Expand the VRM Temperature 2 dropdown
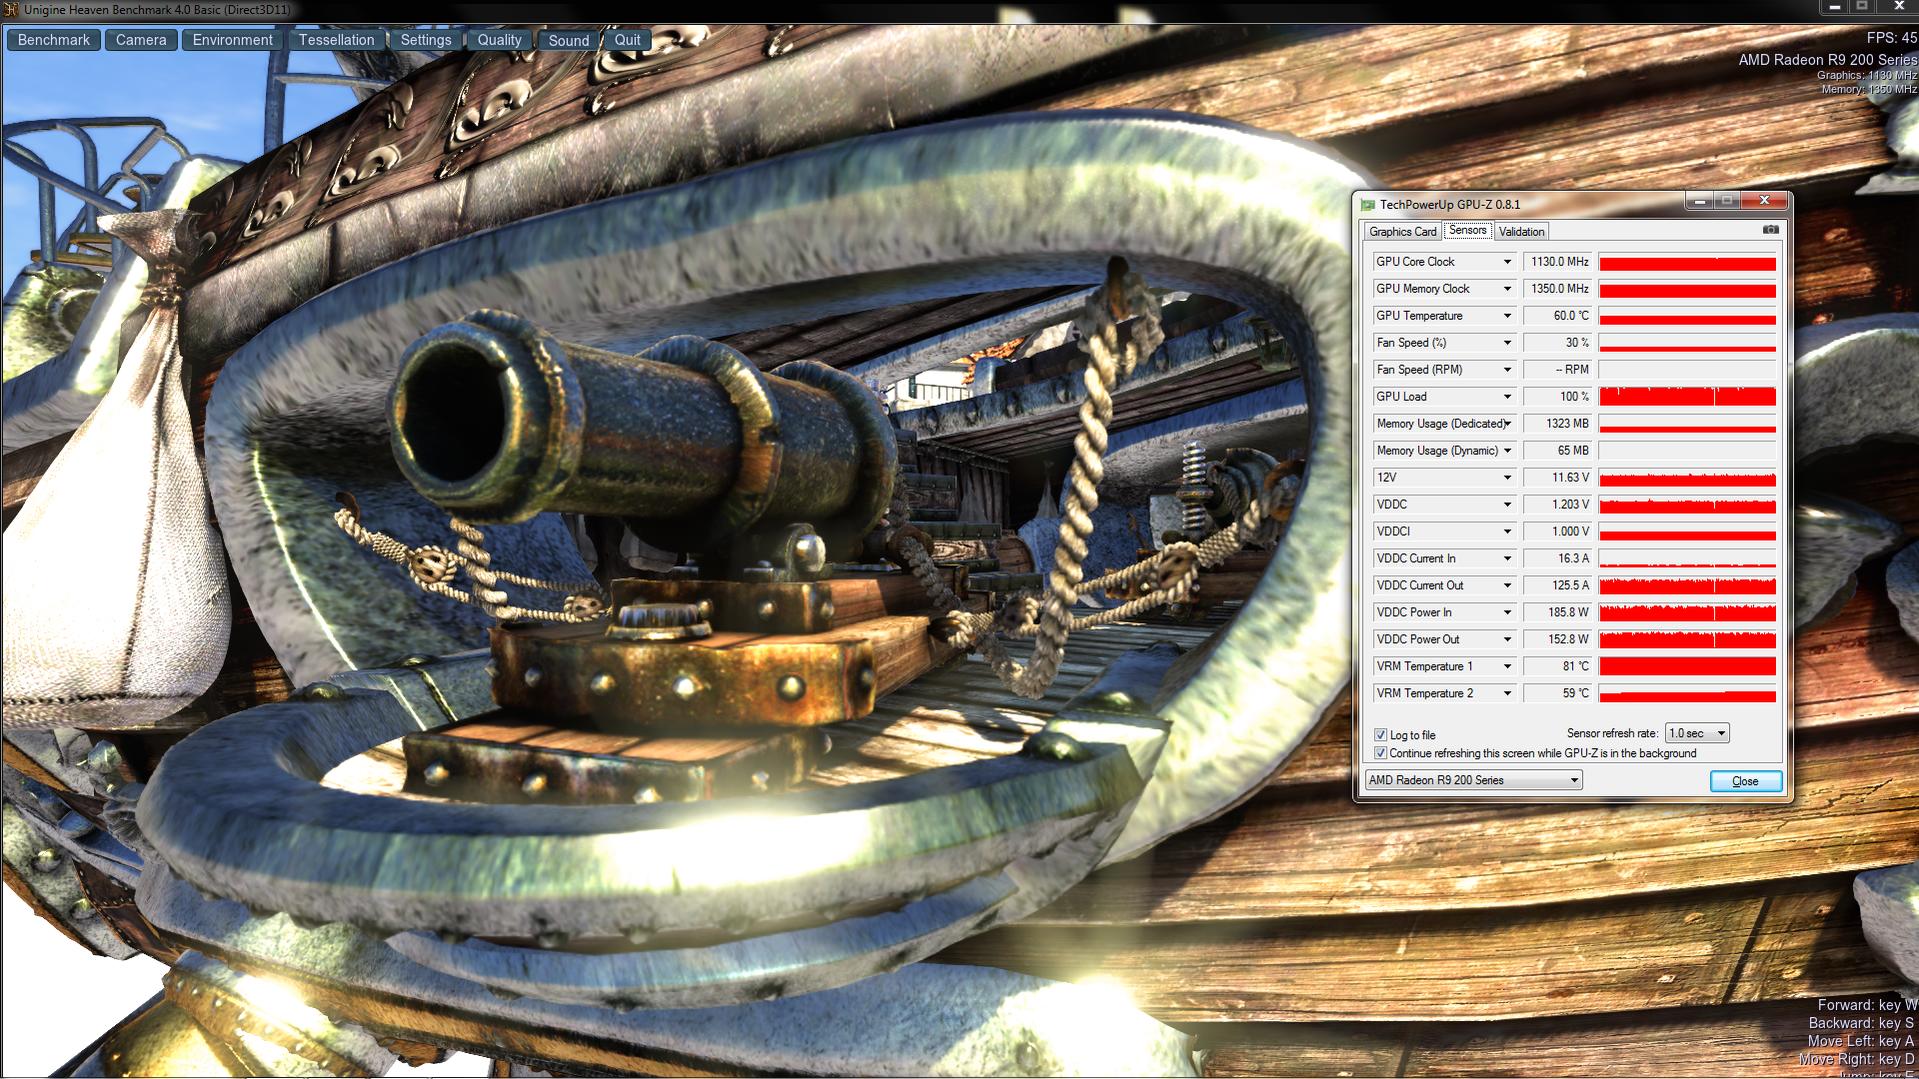Viewport: 1919px width, 1079px height. [1507, 694]
